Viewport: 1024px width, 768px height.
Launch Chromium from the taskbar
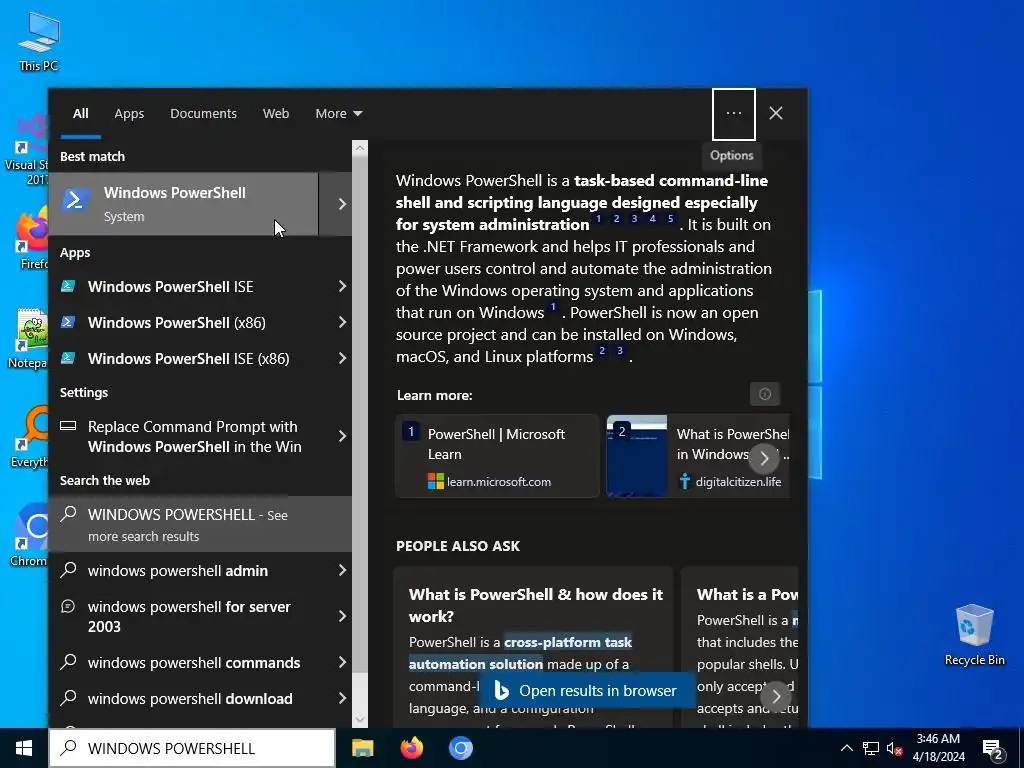coord(460,748)
